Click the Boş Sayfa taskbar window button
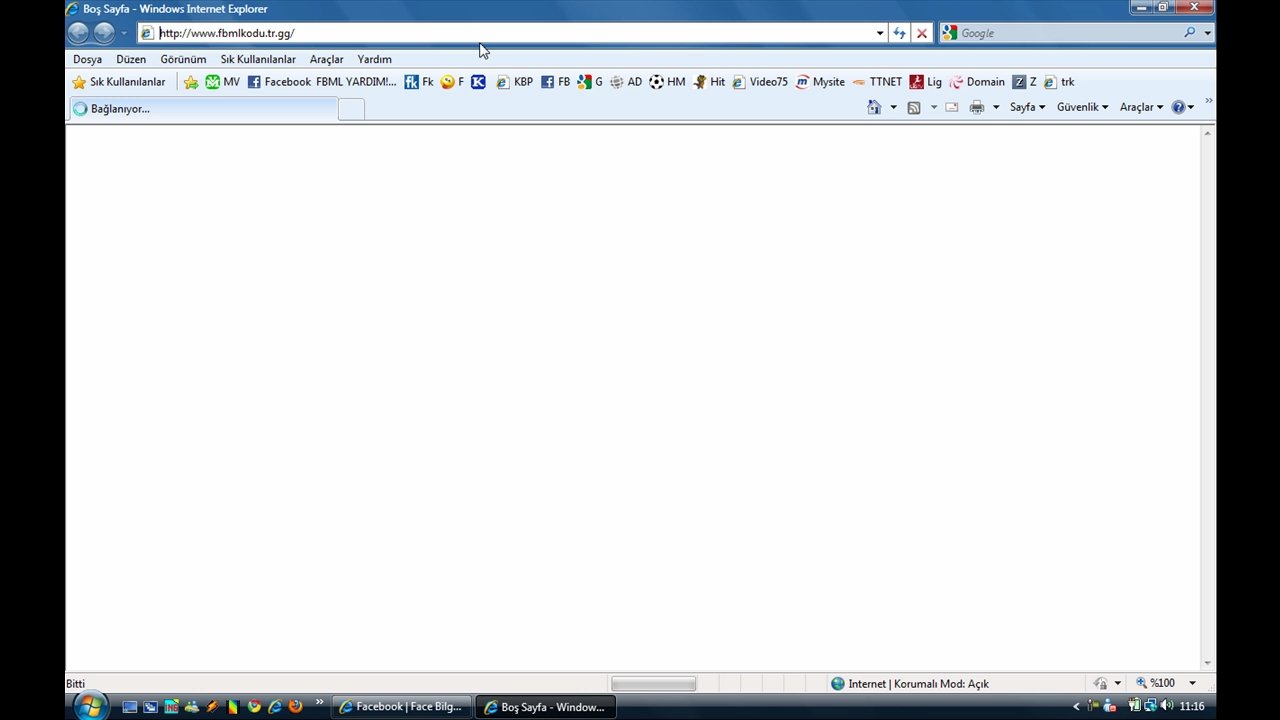The height and width of the screenshot is (720, 1280). [546, 707]
